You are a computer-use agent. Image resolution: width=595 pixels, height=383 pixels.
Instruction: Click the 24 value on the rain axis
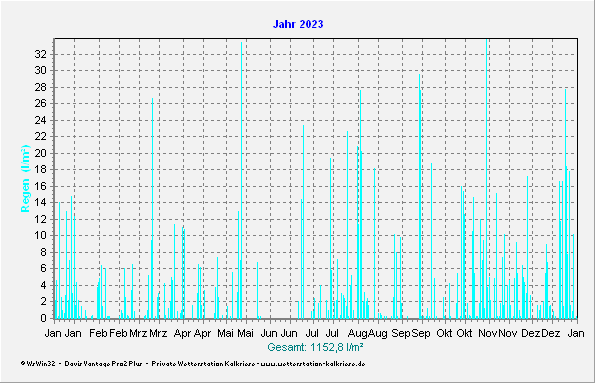point(41,120)
